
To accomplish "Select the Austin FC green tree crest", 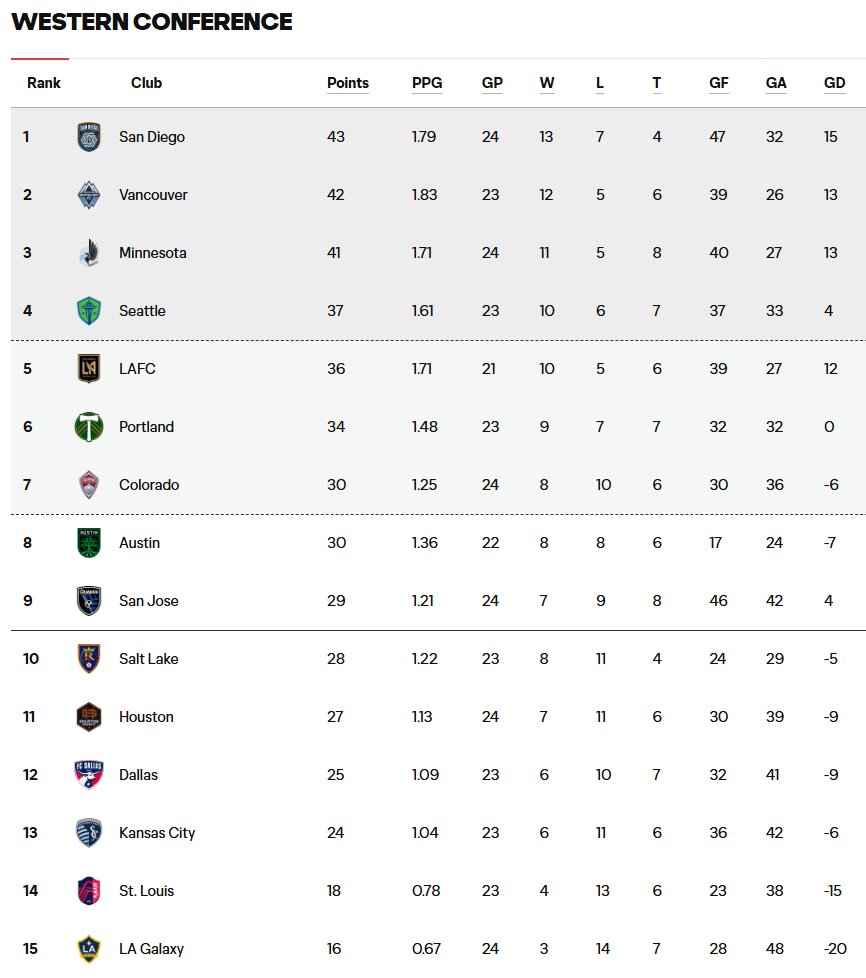I will [89, 543].
